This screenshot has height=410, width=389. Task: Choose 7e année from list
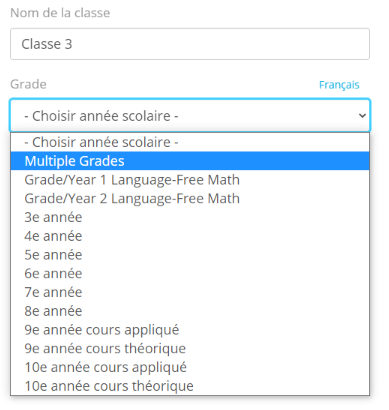click(190, 292)
